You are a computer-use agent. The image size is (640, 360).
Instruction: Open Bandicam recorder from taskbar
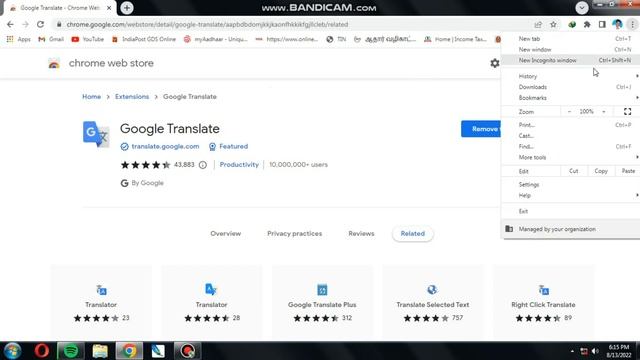[187, 351]
